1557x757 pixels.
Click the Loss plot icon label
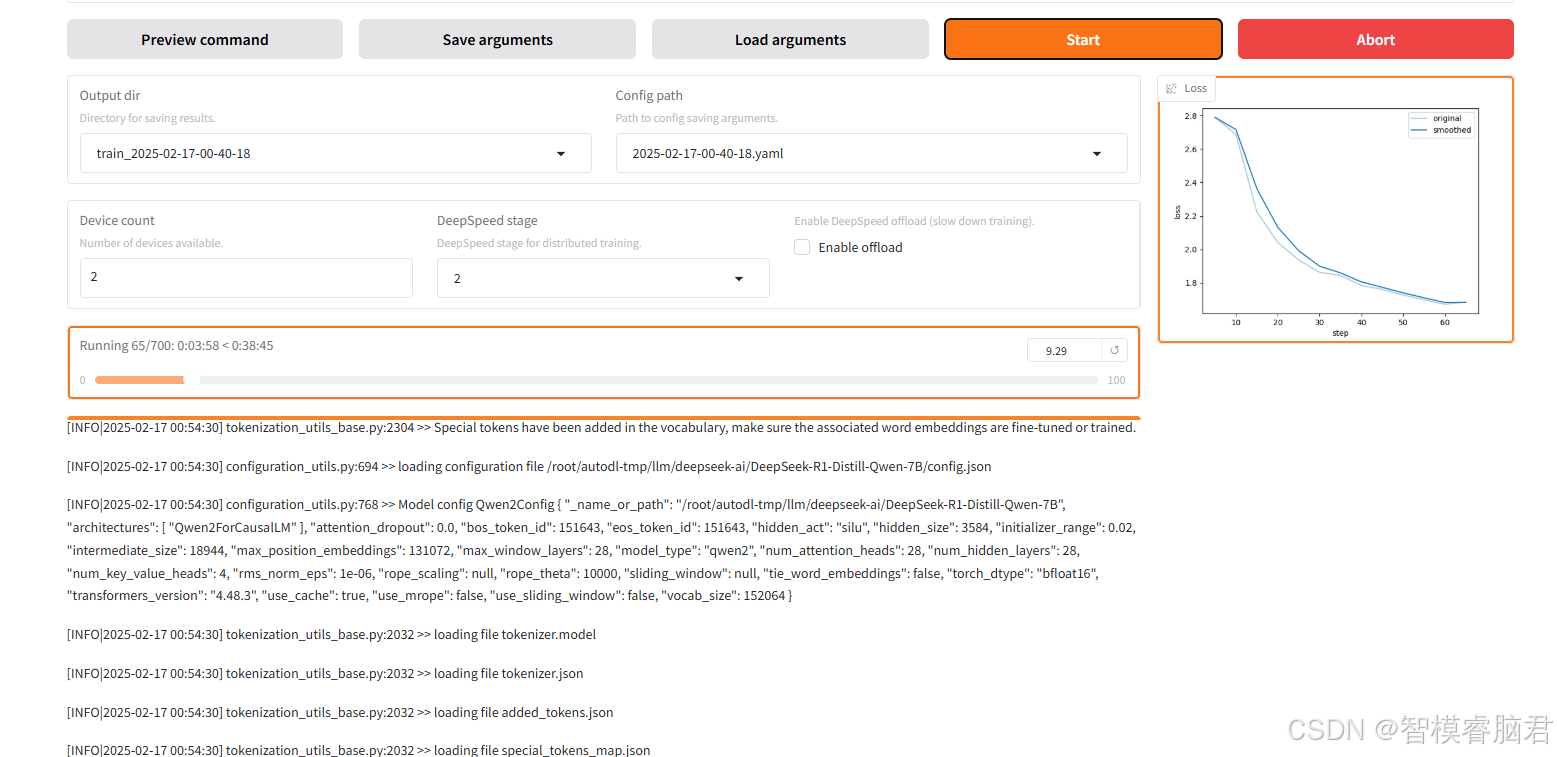point(1187,88)
